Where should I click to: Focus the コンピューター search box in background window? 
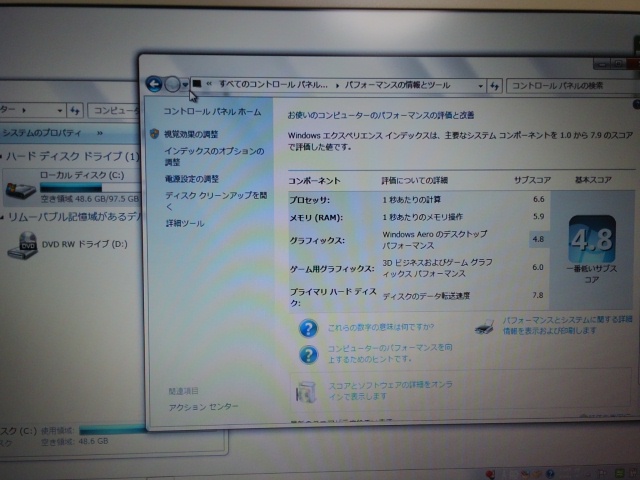point(116,111)
